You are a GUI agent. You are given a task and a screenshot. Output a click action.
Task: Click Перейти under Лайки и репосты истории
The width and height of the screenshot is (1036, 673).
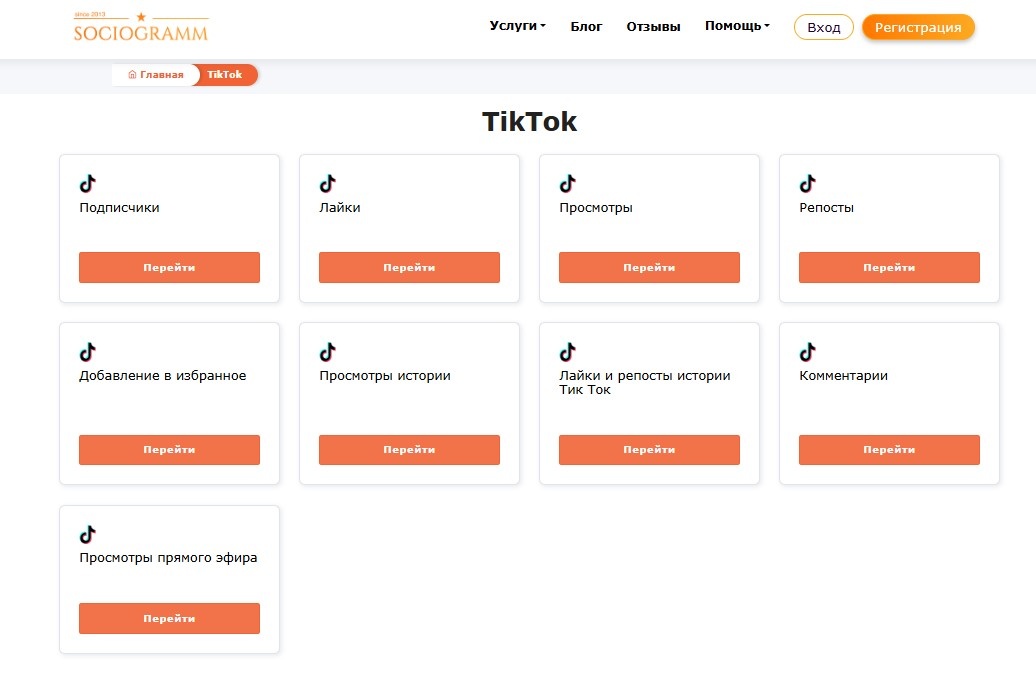[x=649, y=450]
